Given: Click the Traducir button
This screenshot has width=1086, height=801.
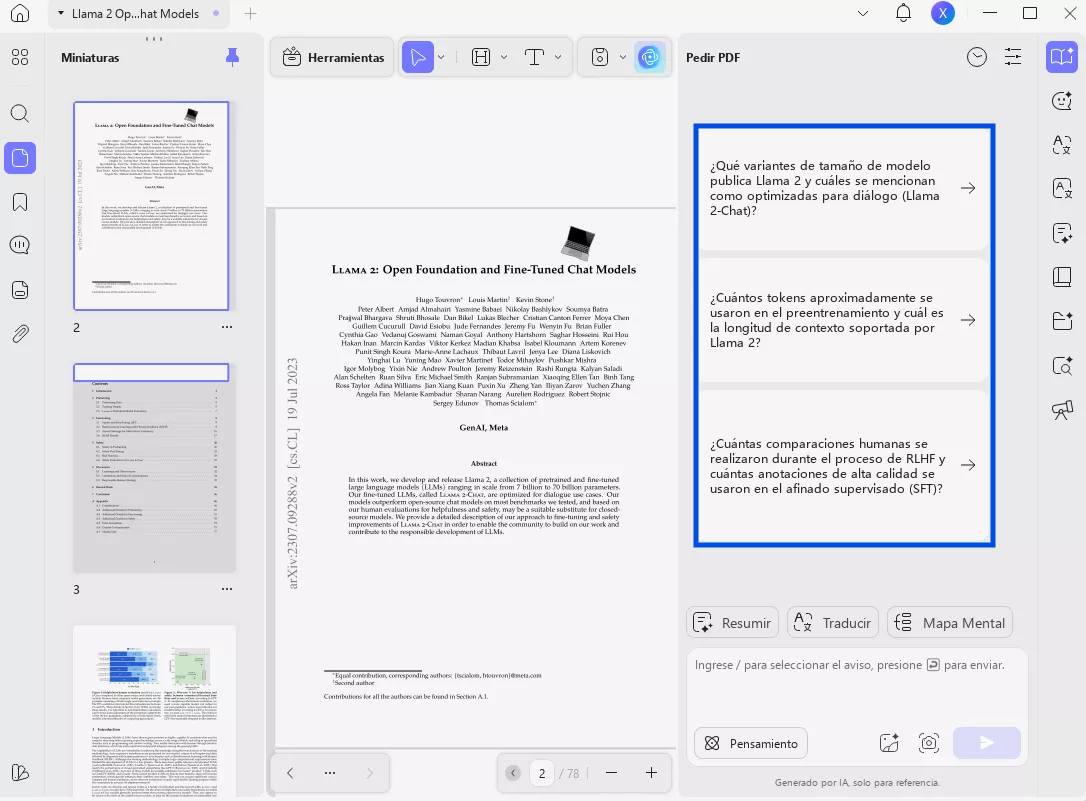Looking at the screenshot, I should (x=833, y=623).
